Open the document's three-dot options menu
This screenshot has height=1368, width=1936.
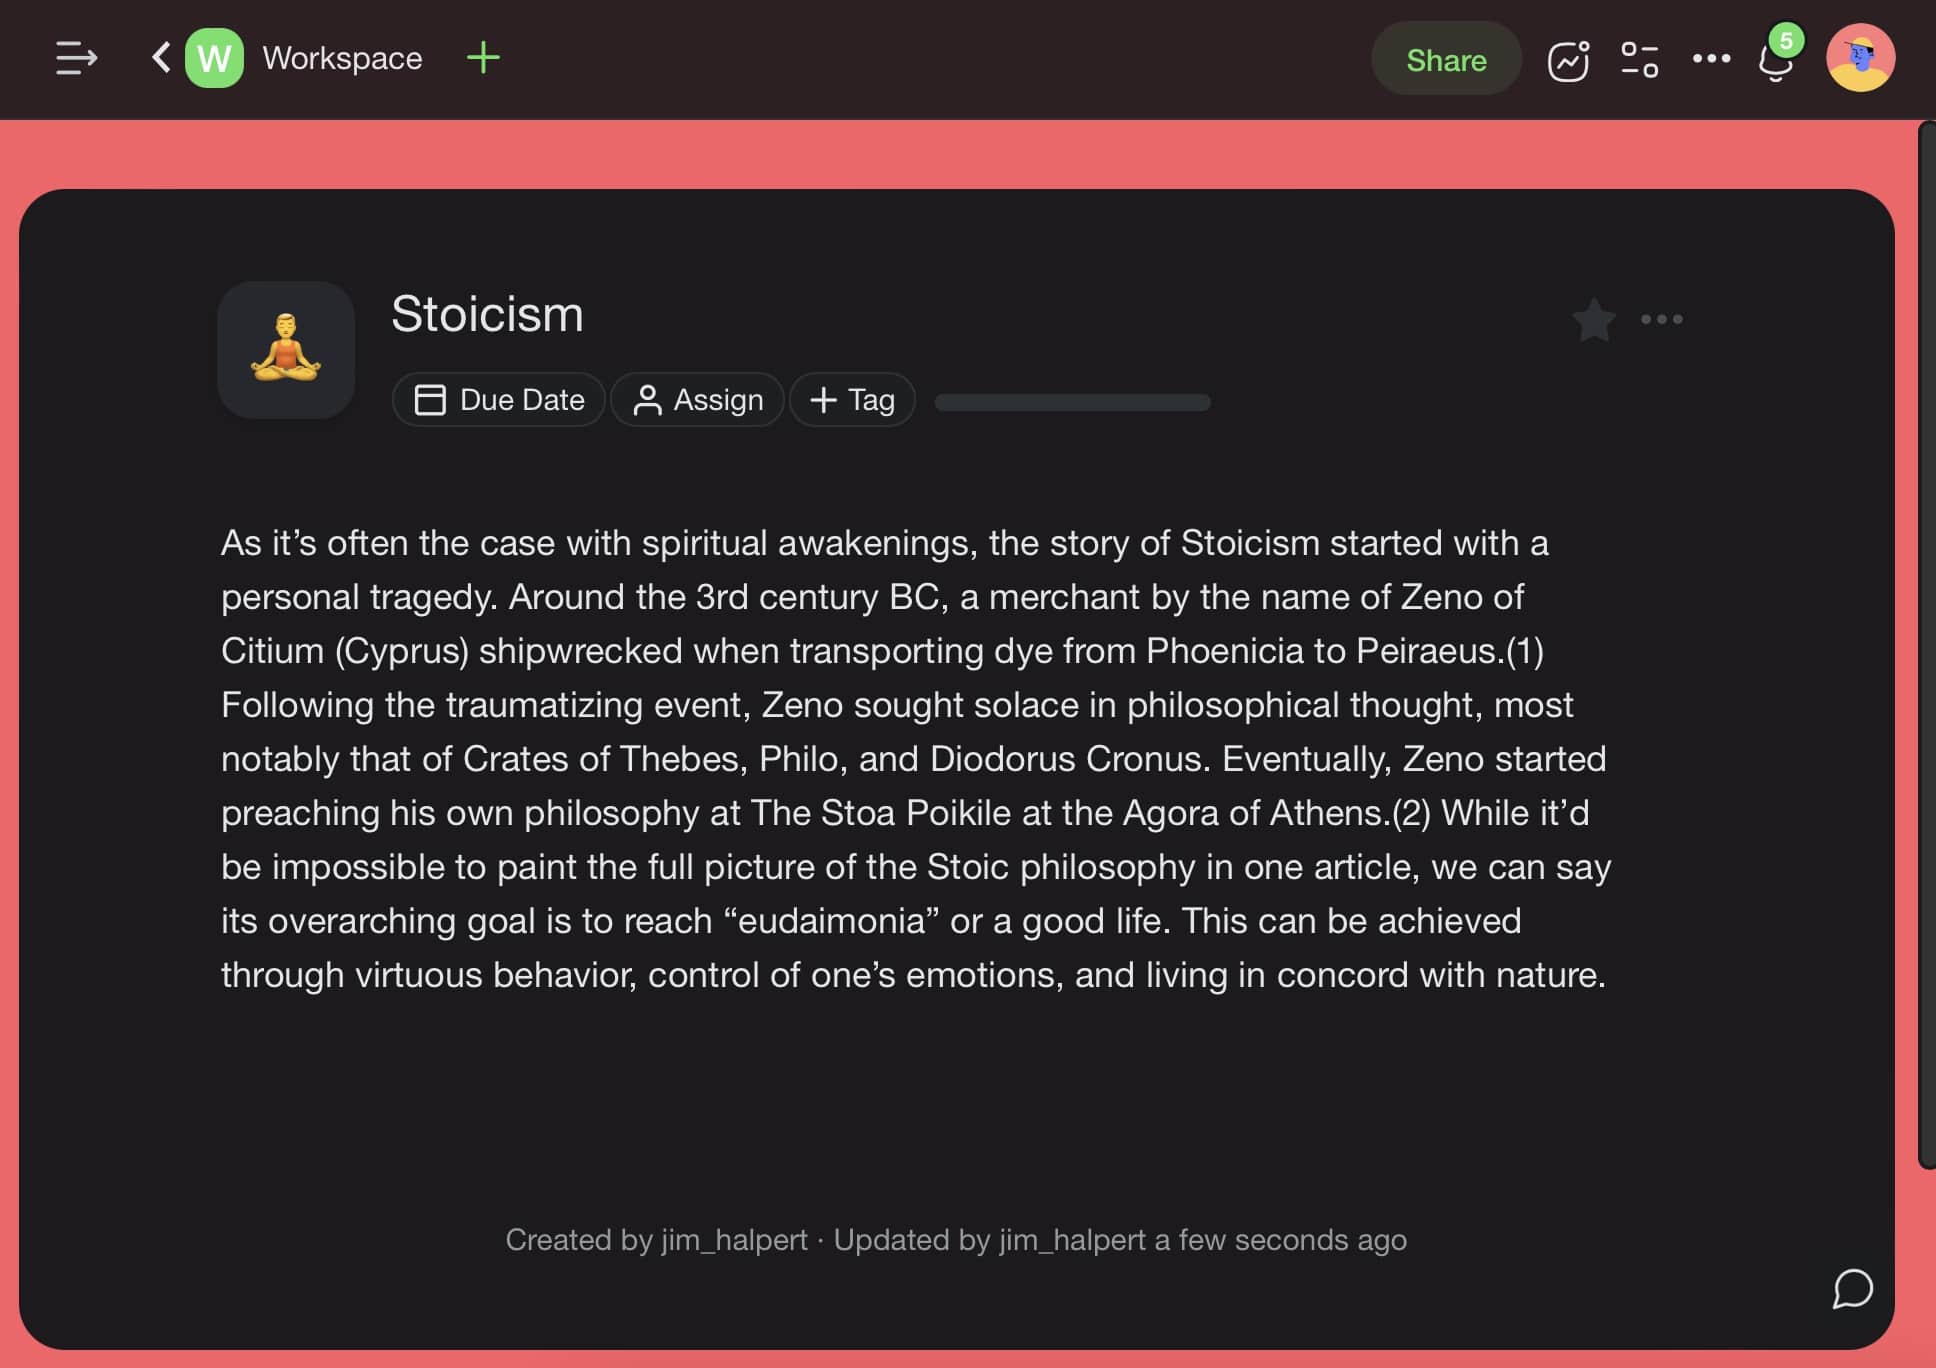[x=1661, y=320]
